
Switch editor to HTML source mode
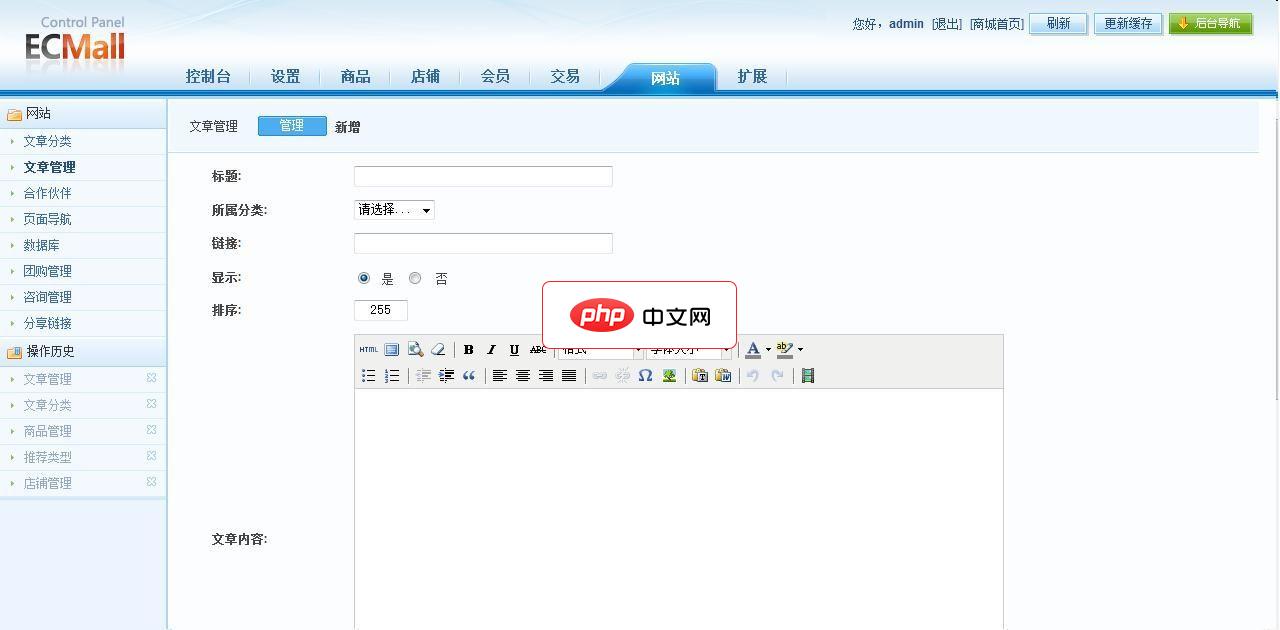(368, 349)
